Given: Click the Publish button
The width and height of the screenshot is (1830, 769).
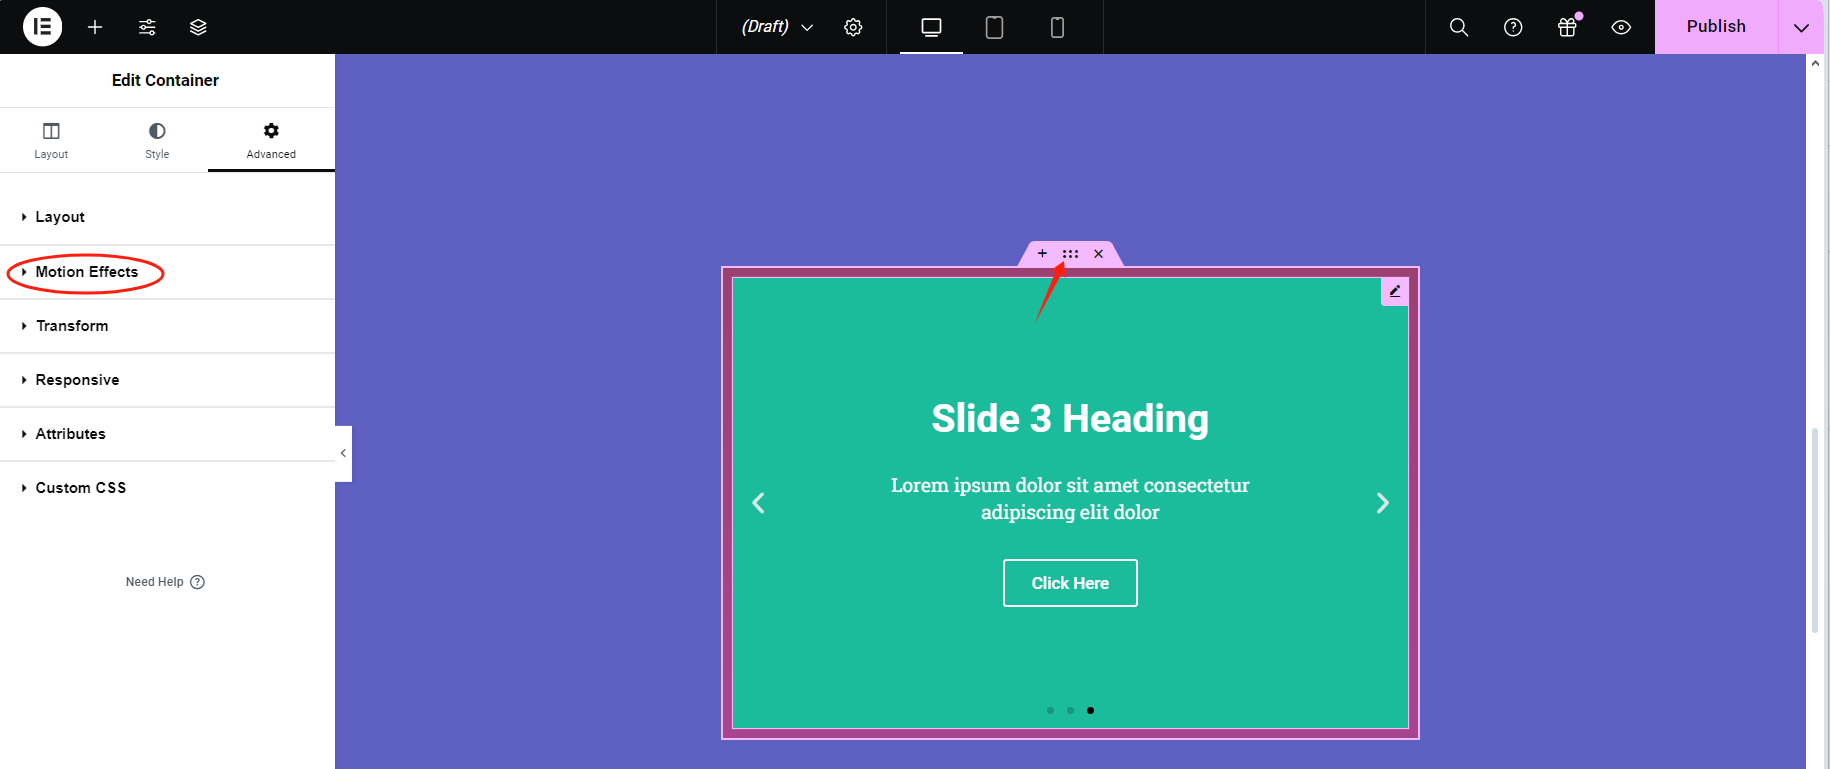Looking at the screenshot, I should (1716, 27).
